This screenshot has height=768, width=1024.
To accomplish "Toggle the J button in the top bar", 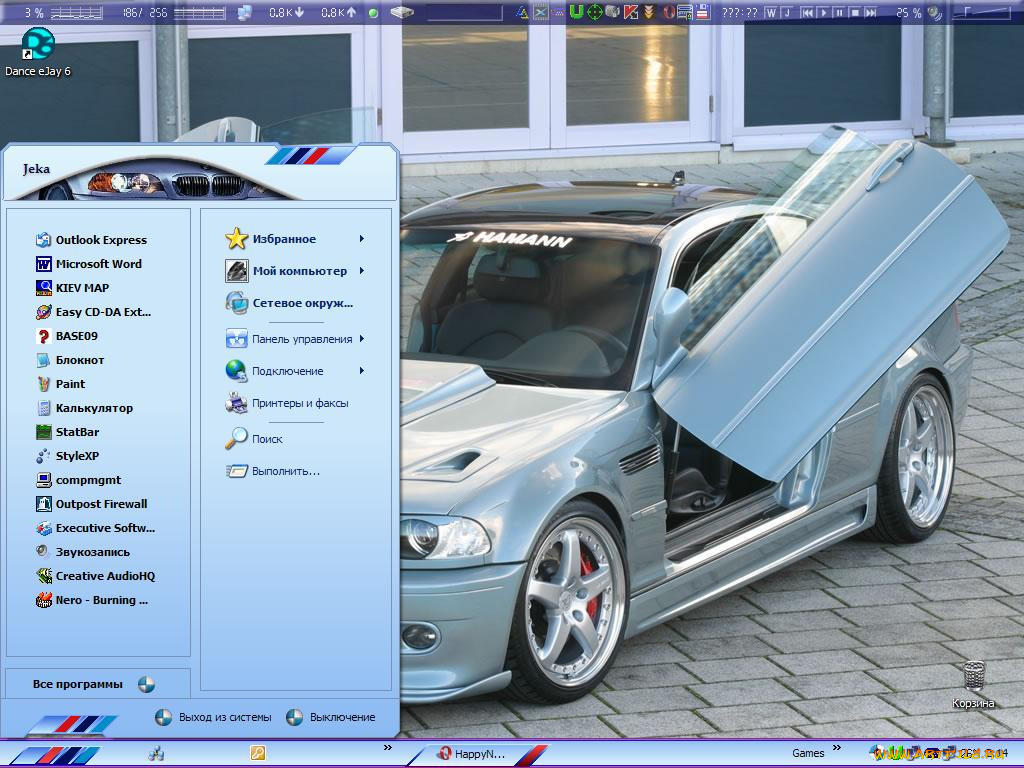I will tap(787, 12).
